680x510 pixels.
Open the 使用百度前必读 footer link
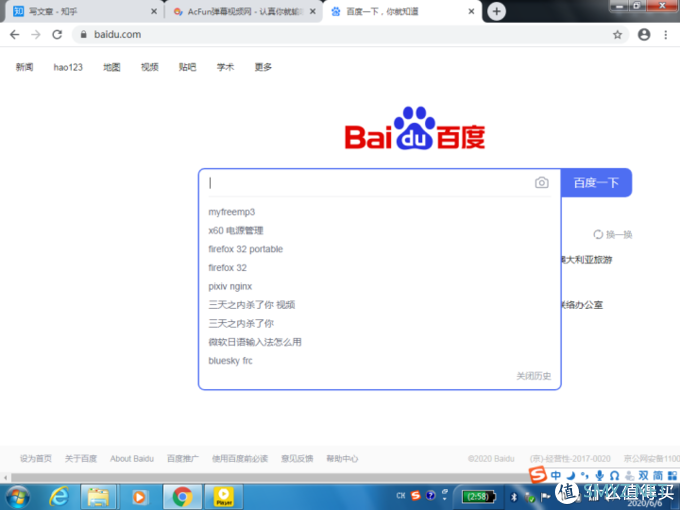click(x=240, y=458)
